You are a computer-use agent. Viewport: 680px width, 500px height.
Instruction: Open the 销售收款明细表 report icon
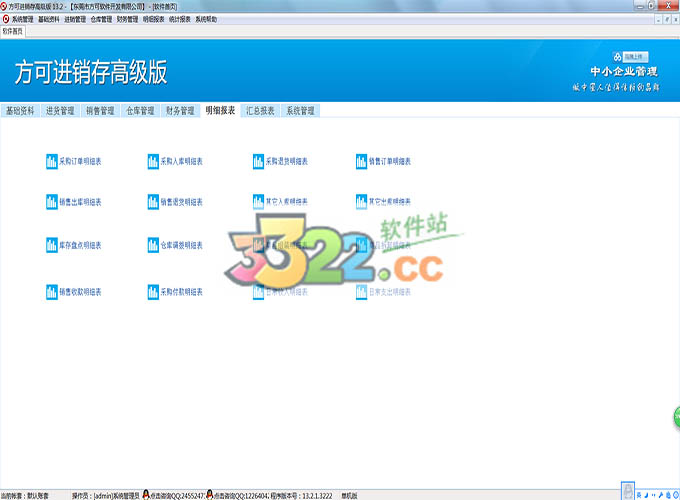(52, 292)
